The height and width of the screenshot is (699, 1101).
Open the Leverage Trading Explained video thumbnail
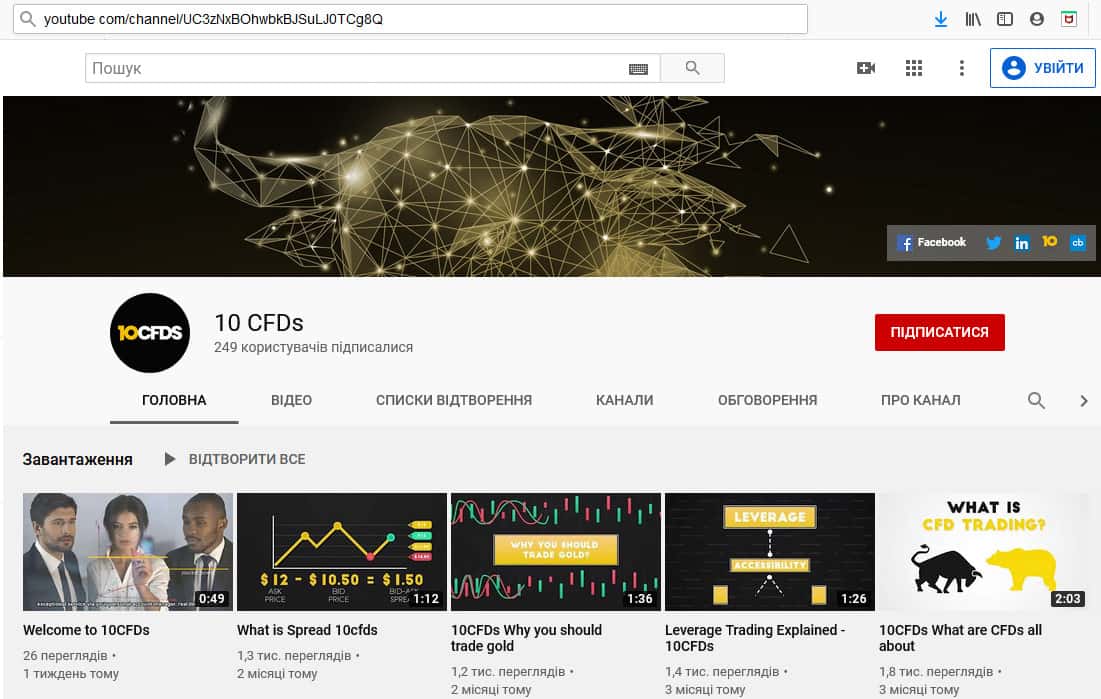(x=769, y=551)
